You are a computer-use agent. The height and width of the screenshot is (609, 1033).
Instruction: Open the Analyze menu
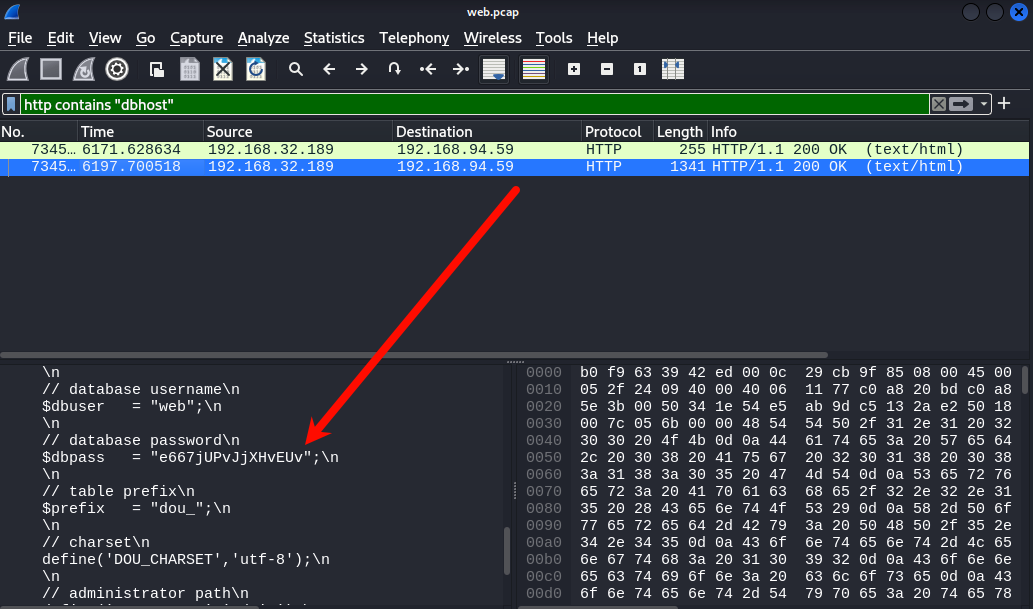[x=263, y=38]
